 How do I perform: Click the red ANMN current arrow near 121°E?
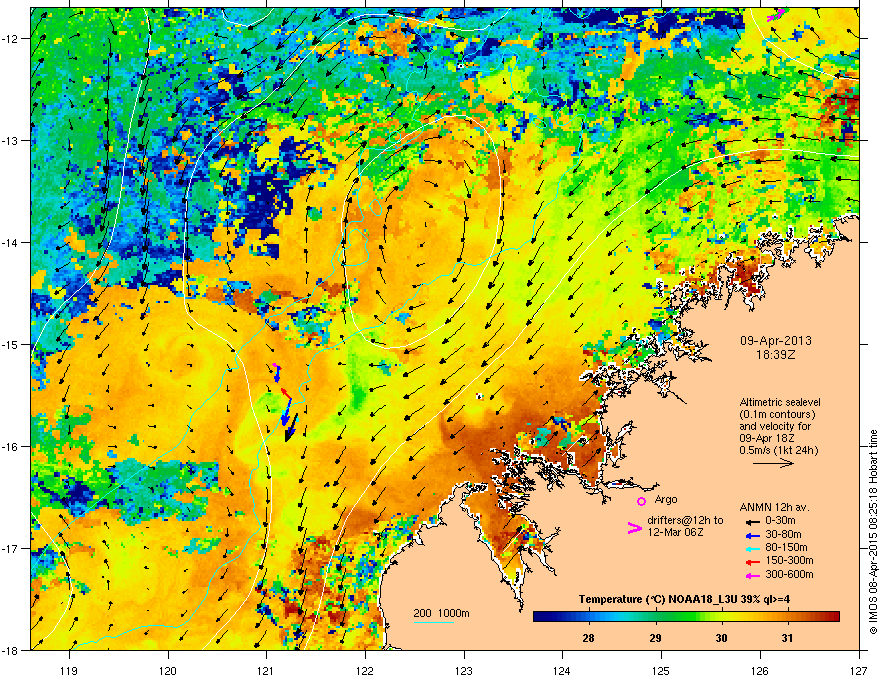coord(286,393)
